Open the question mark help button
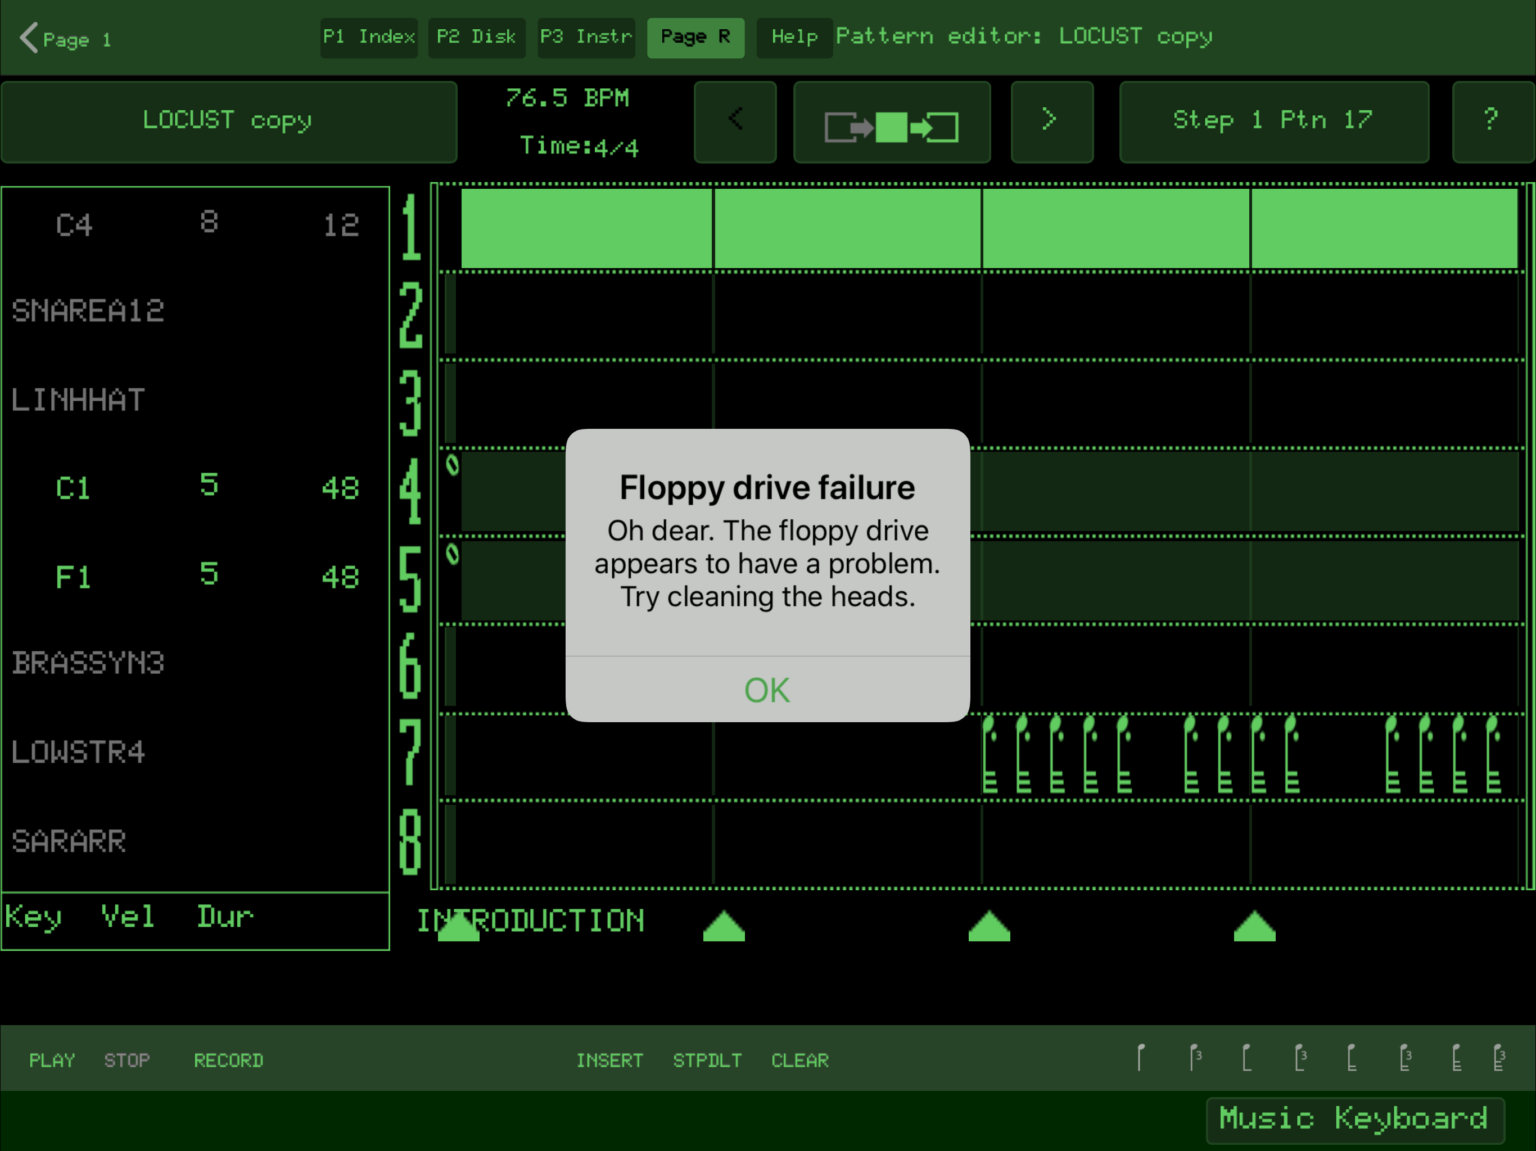Viewport: 1536px width, 1151px height. pos(1491,121)
